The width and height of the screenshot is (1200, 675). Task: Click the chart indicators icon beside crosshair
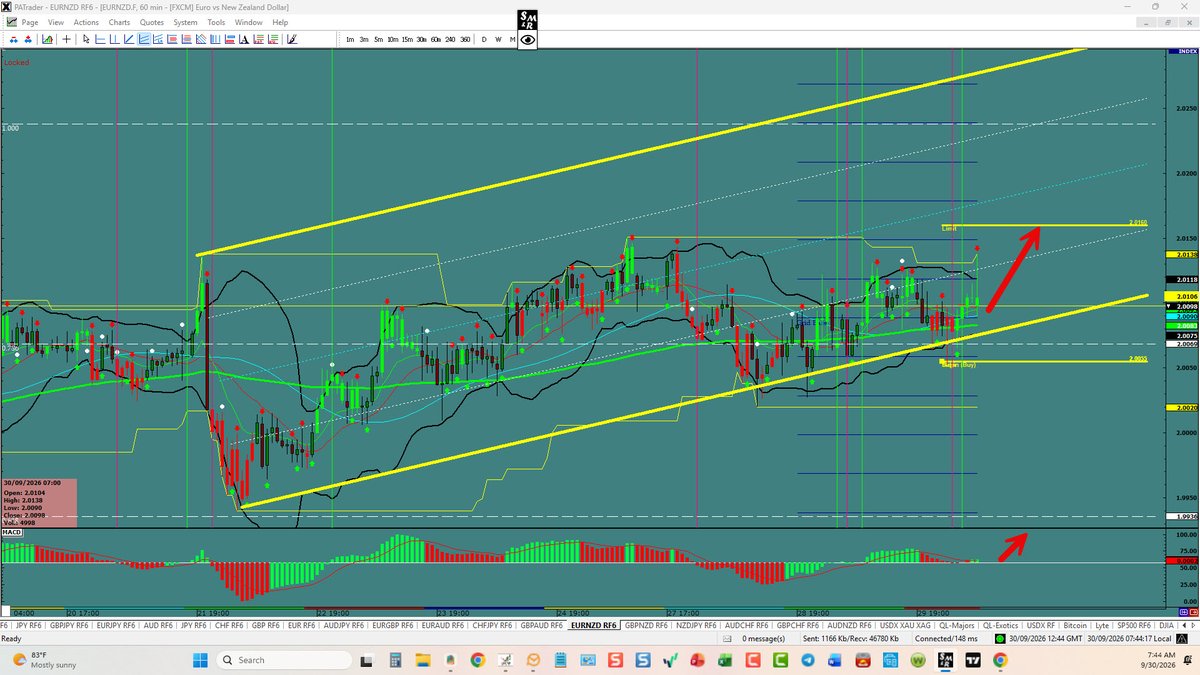[47, 40]
